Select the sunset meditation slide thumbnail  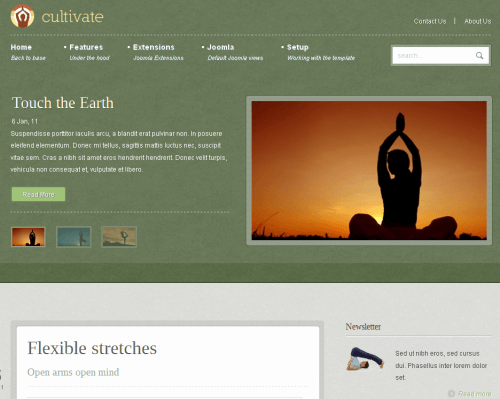point(28,237)
